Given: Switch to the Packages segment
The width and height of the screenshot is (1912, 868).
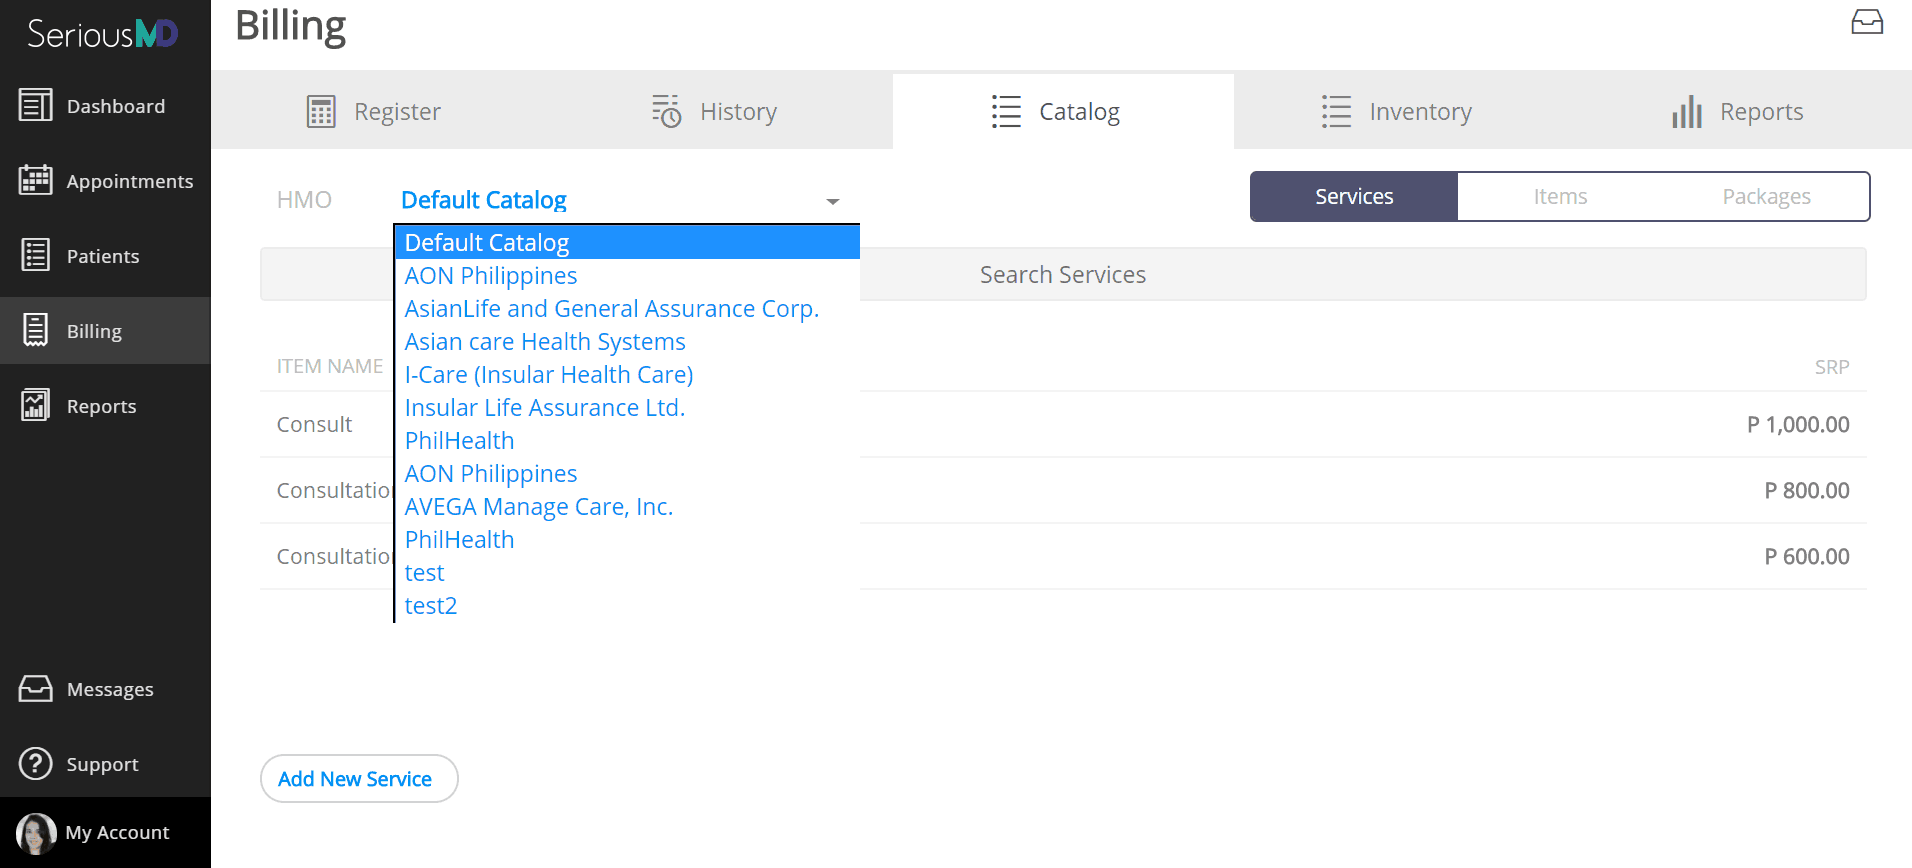Looking at the screenshot, I should (1766, 196).
